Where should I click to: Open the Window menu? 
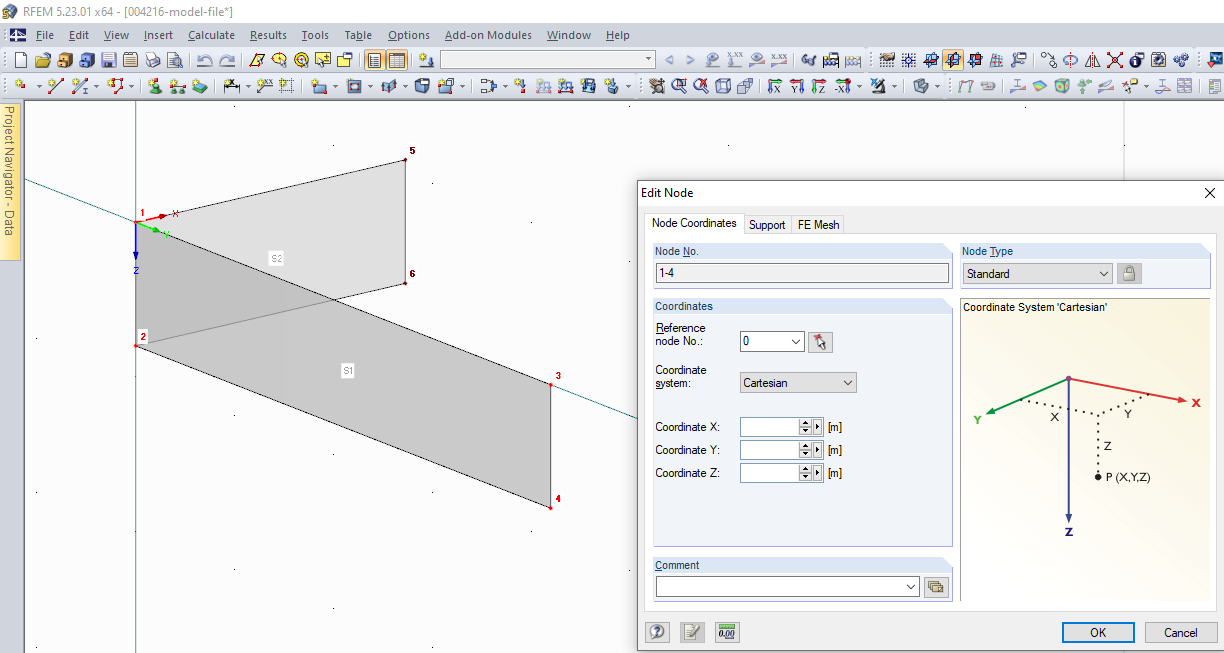tap(569, 35)
